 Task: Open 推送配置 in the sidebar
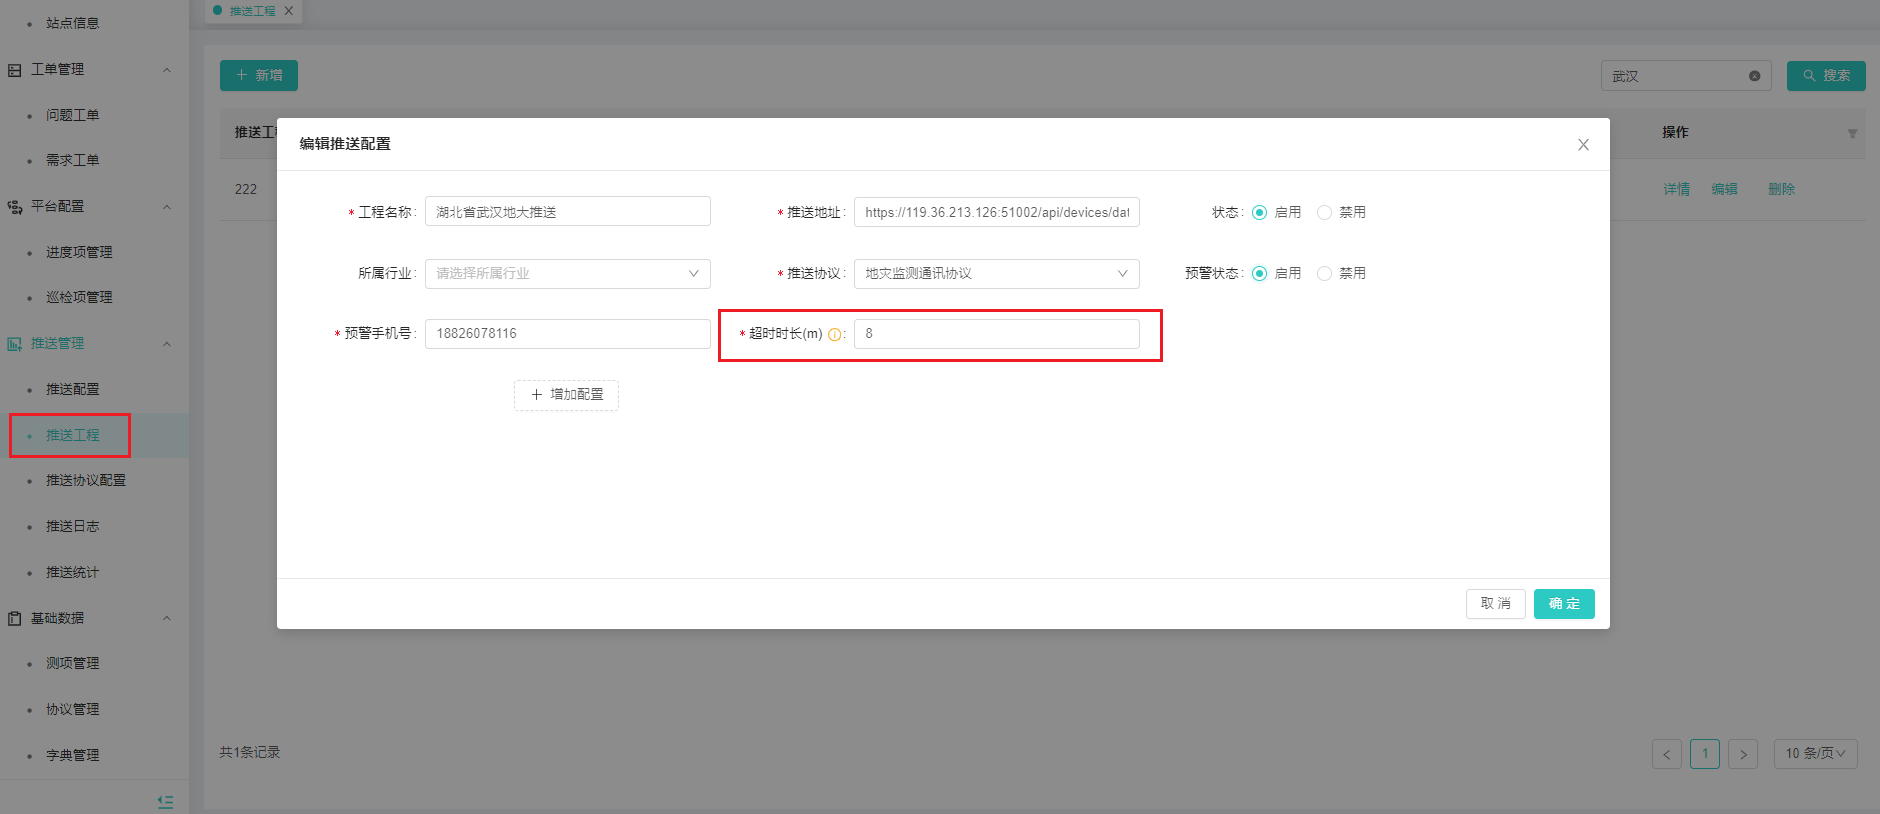point(72,389)
